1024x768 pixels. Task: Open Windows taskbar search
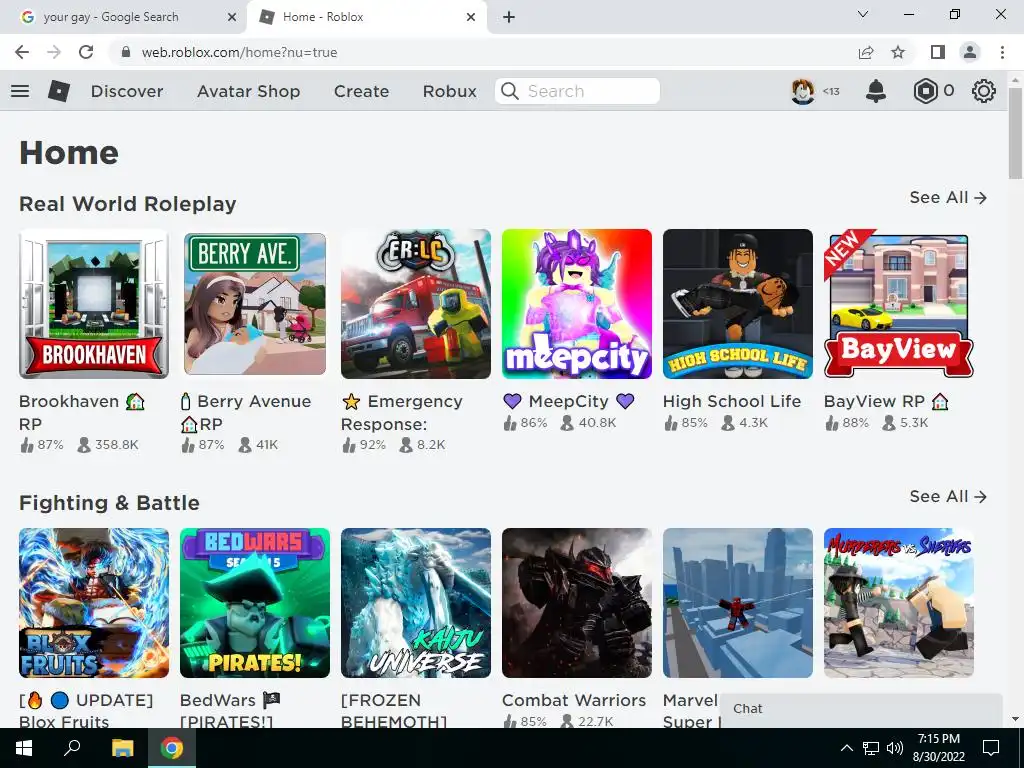[72, 748]
